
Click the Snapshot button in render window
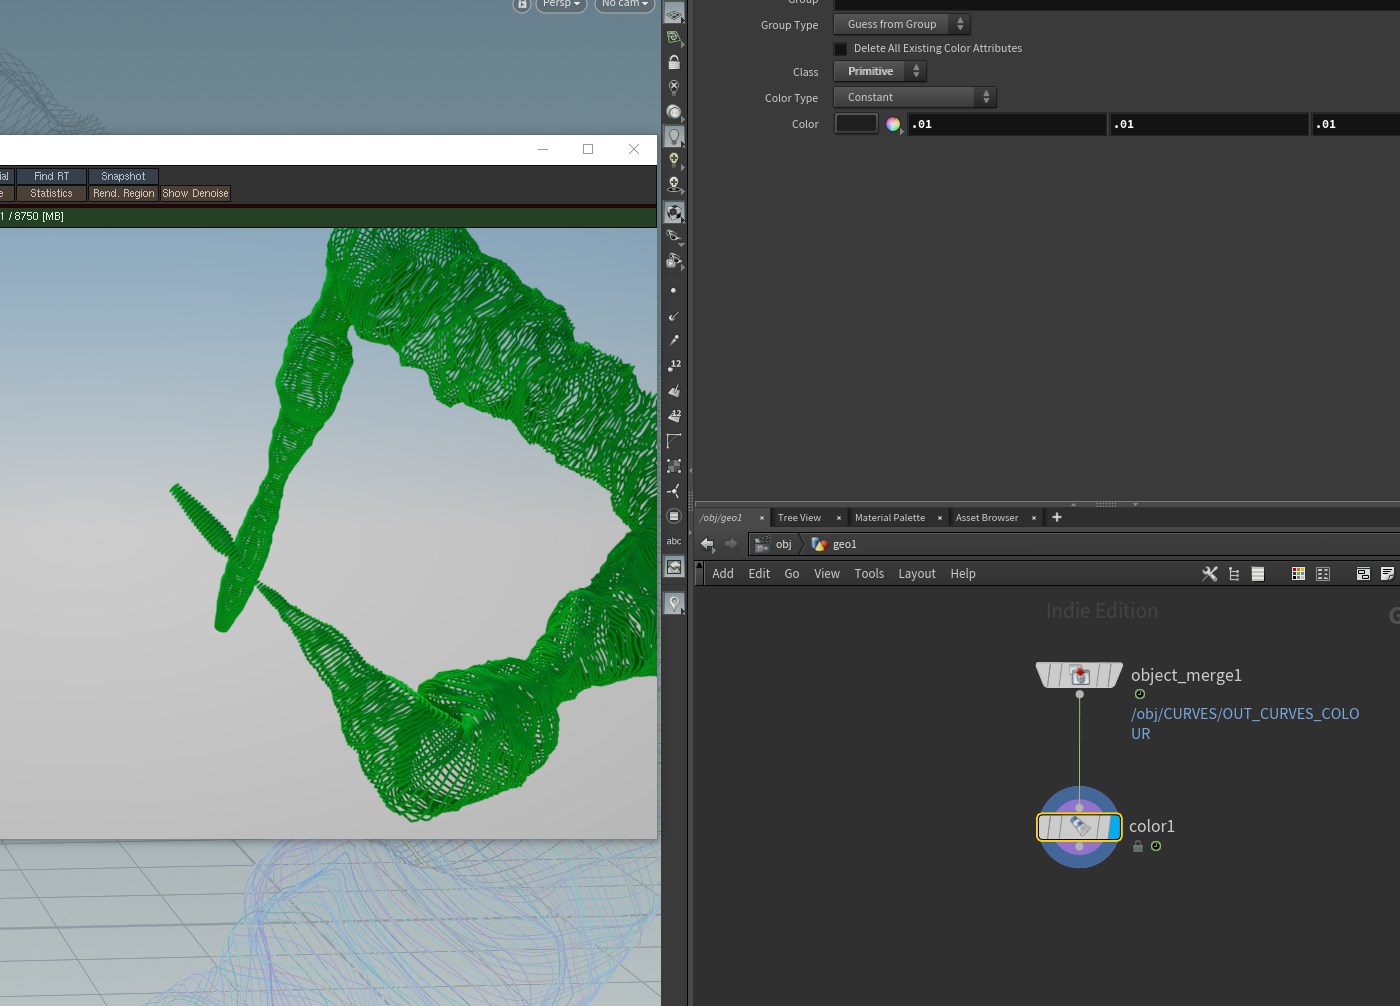click(123, 176)
